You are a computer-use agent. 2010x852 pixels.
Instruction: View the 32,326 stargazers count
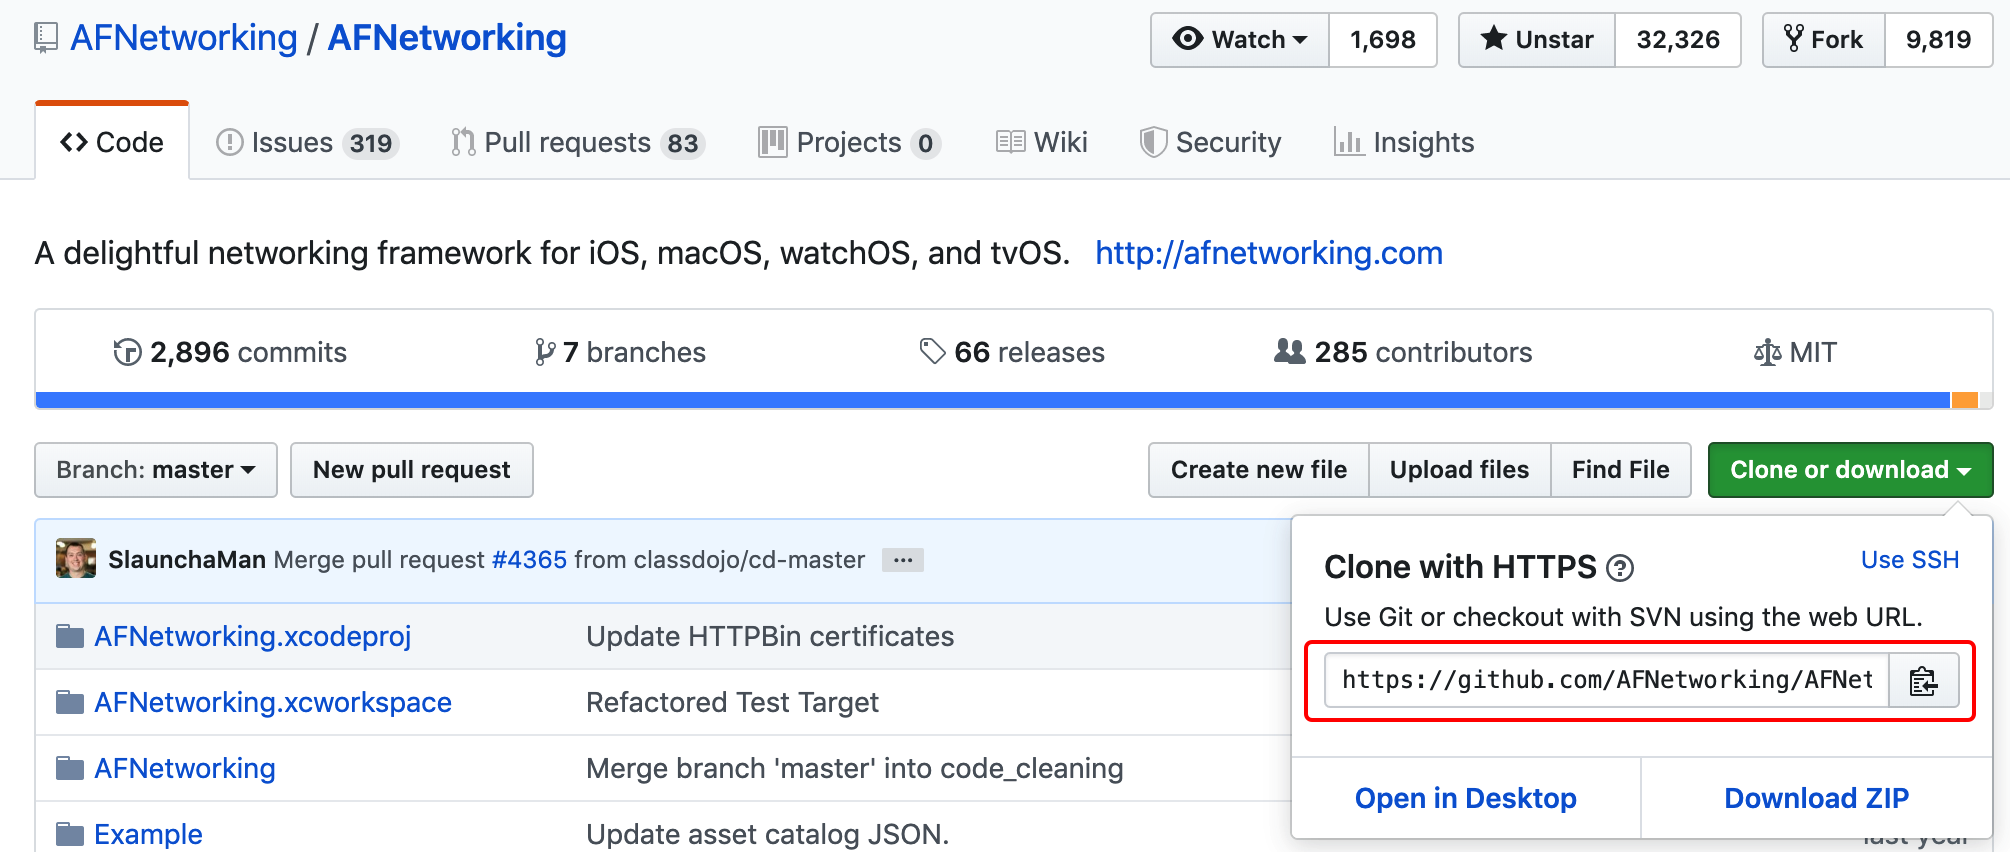[x=1678, y=40]
